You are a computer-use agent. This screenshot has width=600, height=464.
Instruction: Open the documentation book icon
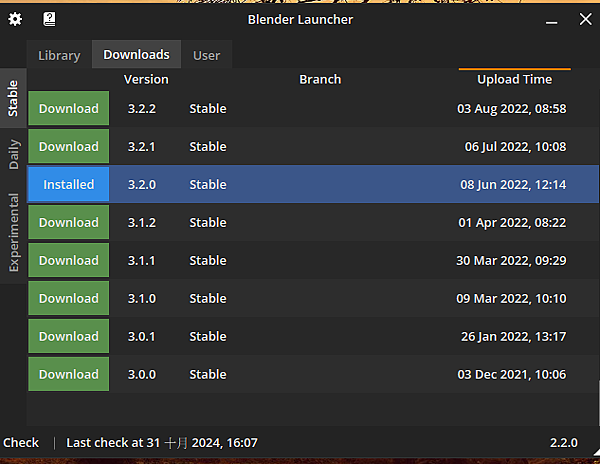click(49, 19)
